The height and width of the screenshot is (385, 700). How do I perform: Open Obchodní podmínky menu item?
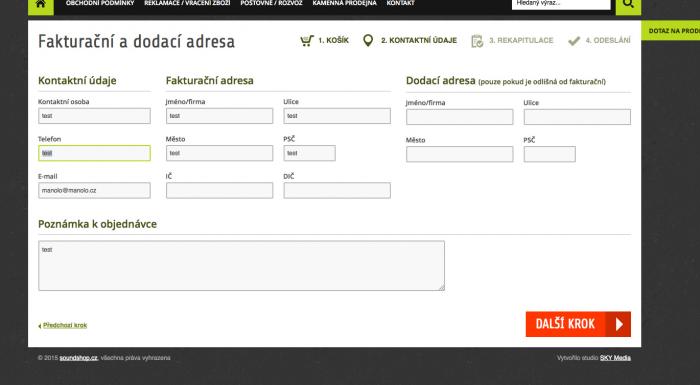pyautogui.click(x=100, y=3)
